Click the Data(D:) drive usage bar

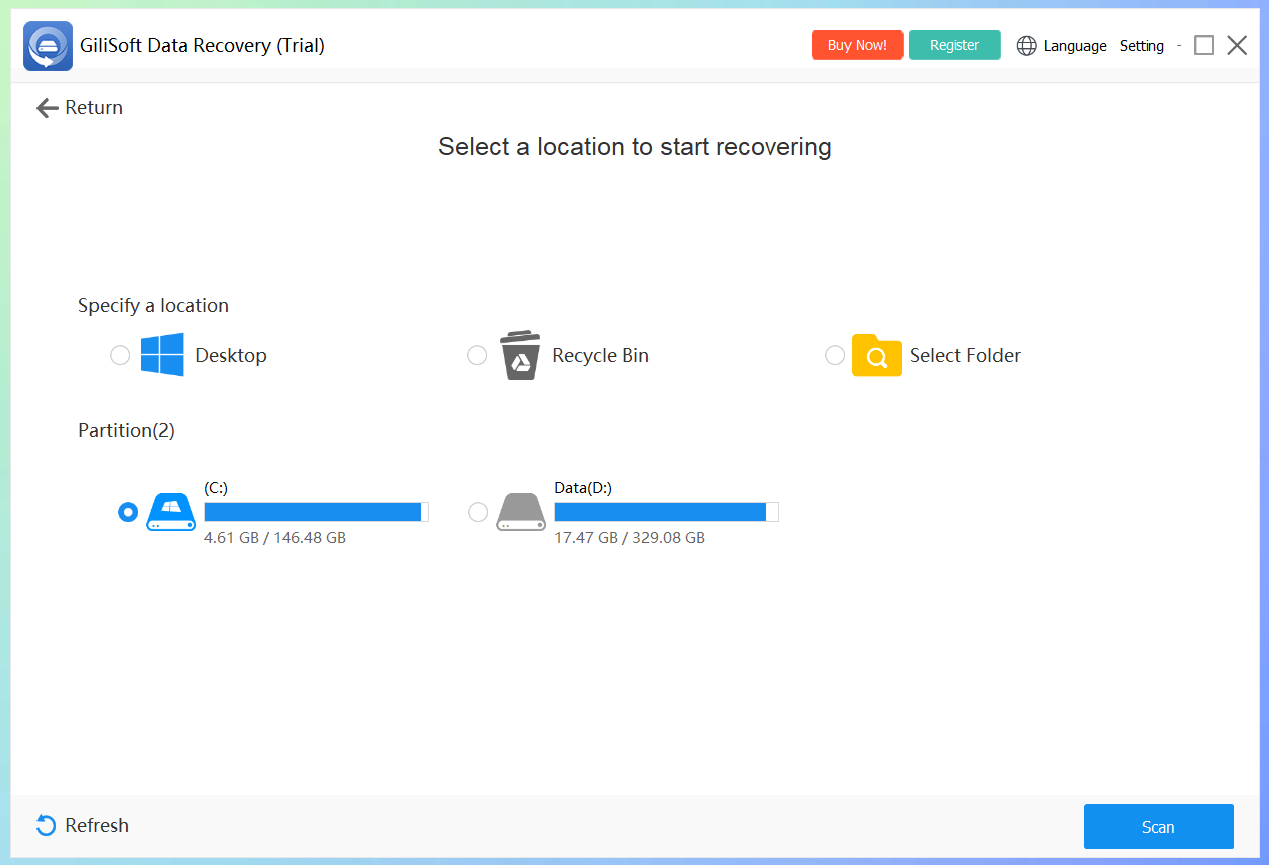(x=667, y=512)
